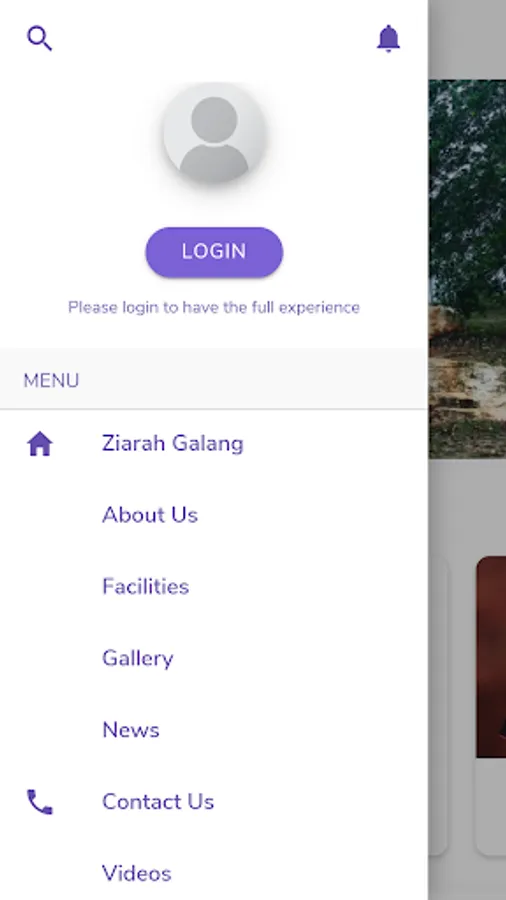Select the home icon beside Ziarah Galang
The height and width of the screenshot is (900, 506).
click(x=40, y=444)
